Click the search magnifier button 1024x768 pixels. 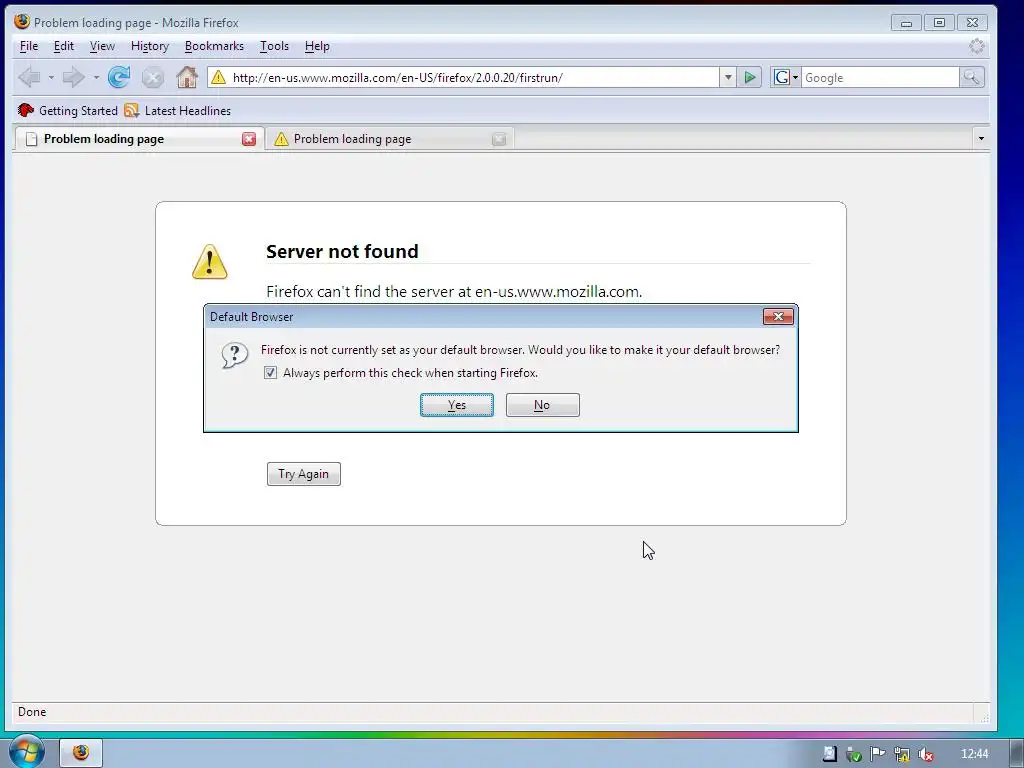click(972, 78)
